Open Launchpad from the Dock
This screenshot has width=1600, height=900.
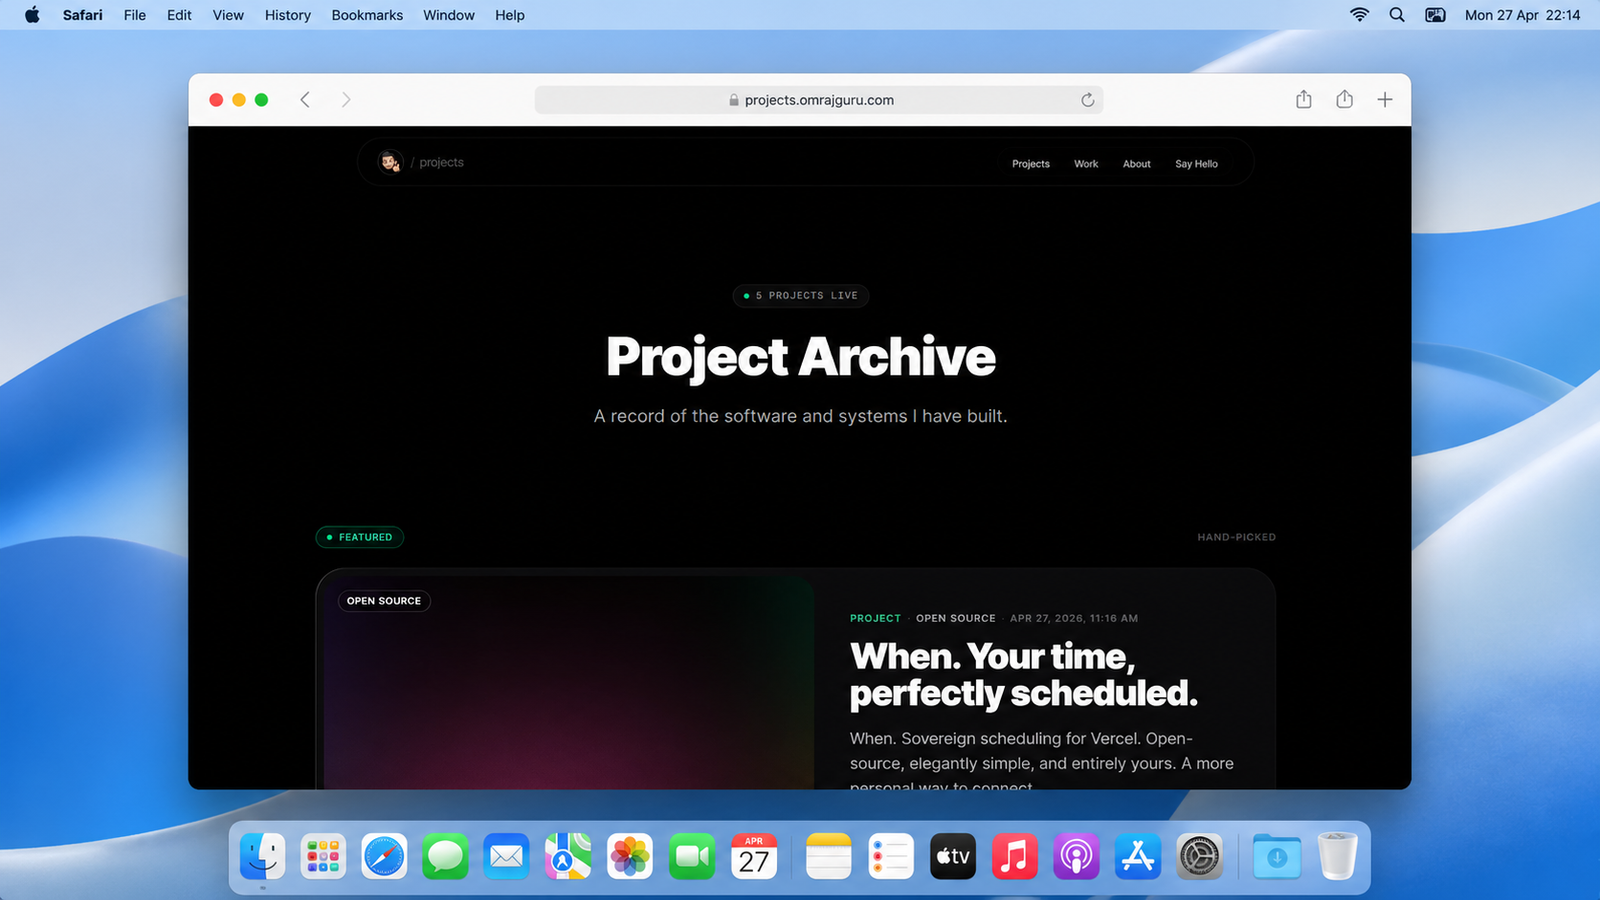[x=323, y=856]
